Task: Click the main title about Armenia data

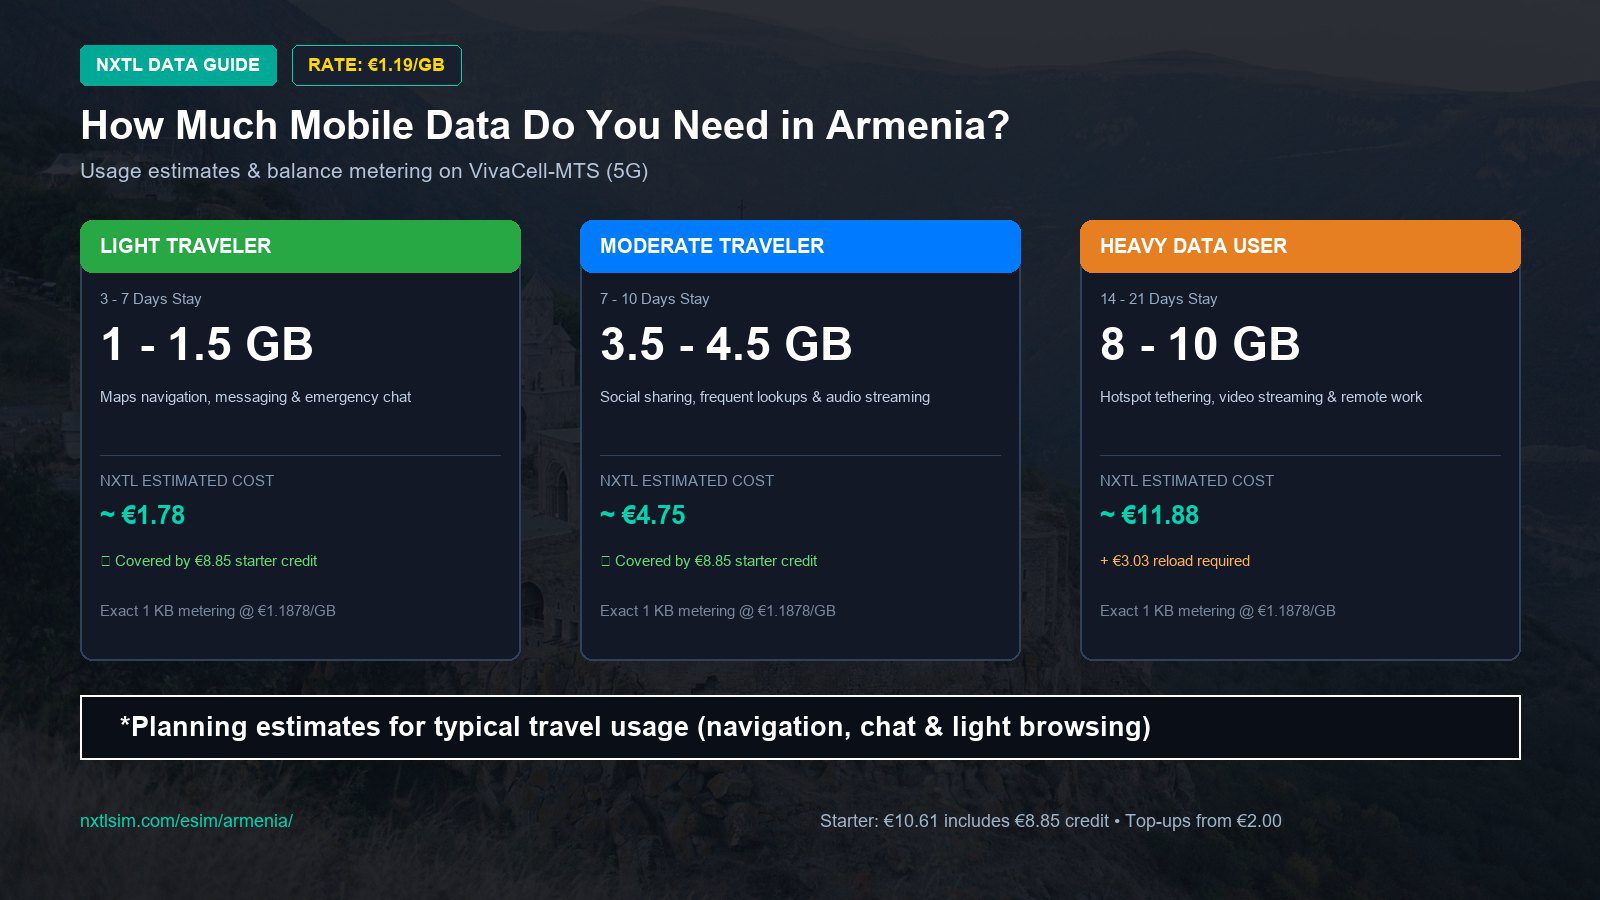Action: pos(545,126)
